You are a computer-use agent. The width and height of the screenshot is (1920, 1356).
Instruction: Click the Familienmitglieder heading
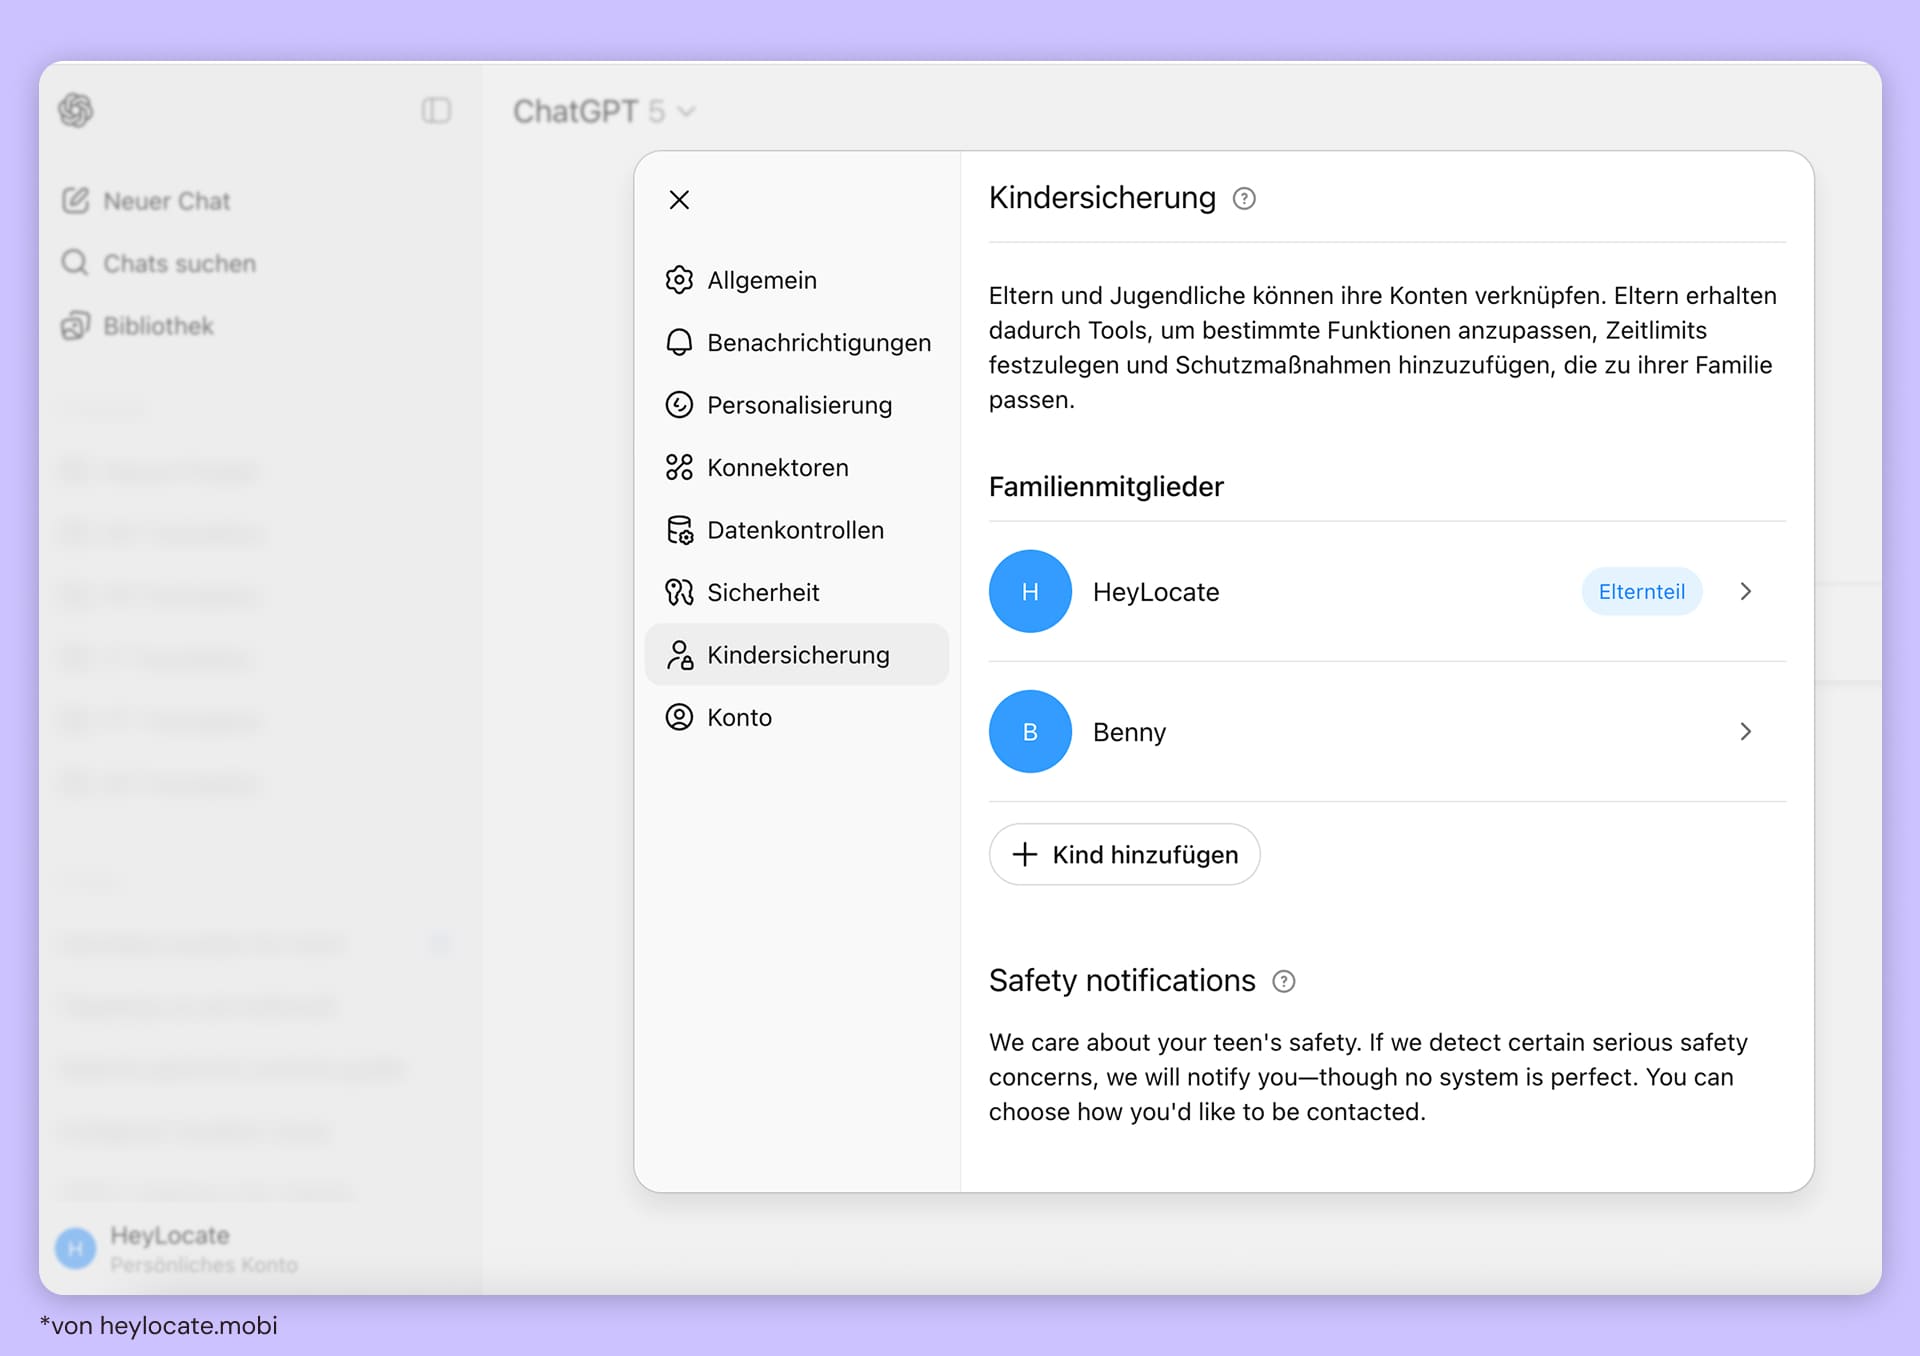(x=1106, y=487)
